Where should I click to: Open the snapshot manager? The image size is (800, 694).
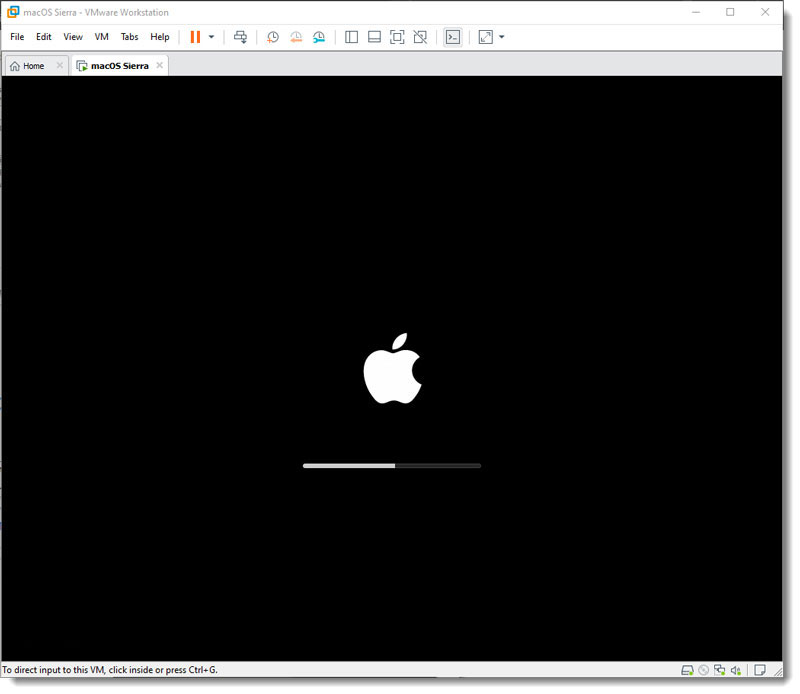[x=319, y=37]
